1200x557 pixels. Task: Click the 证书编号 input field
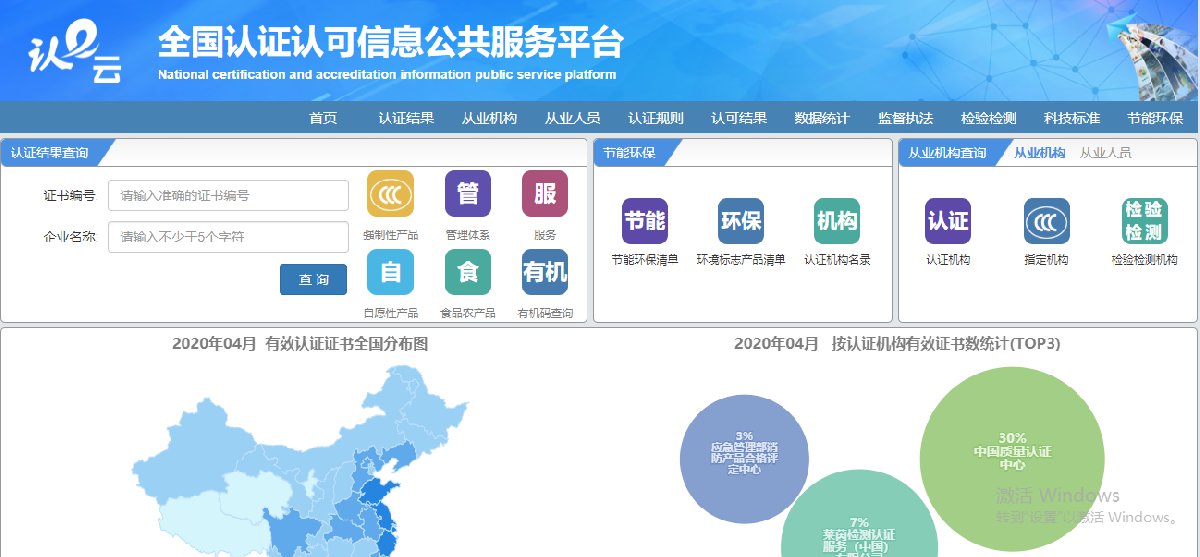click(228, 196)
